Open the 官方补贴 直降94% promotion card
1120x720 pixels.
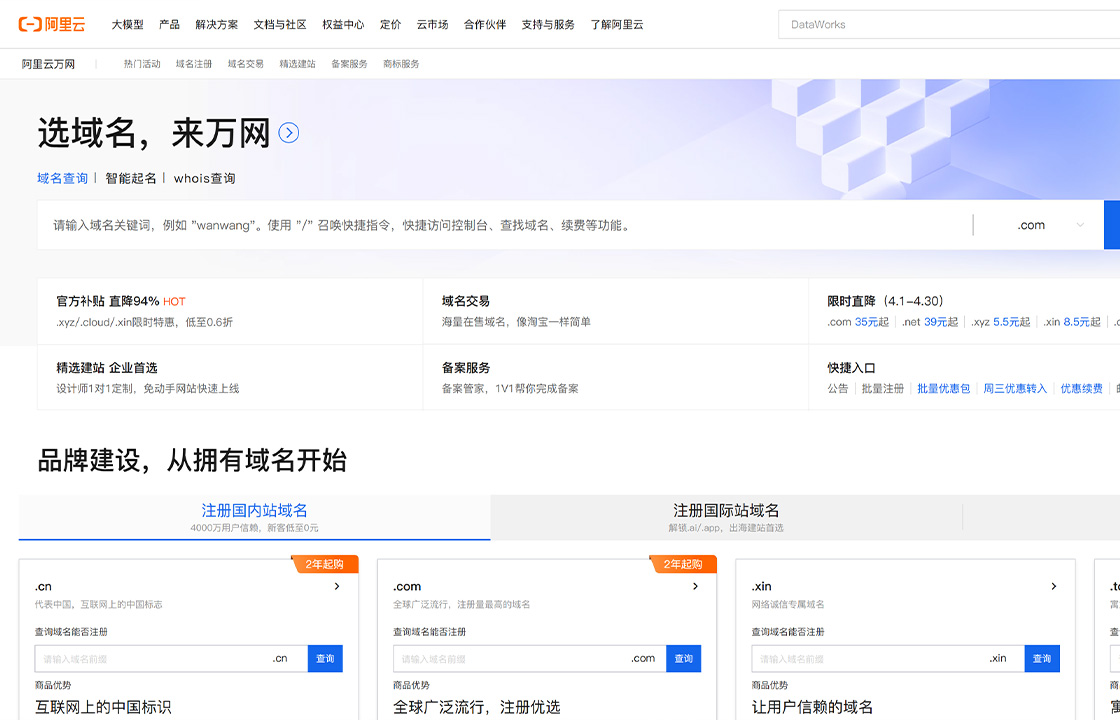coord(230,311)
